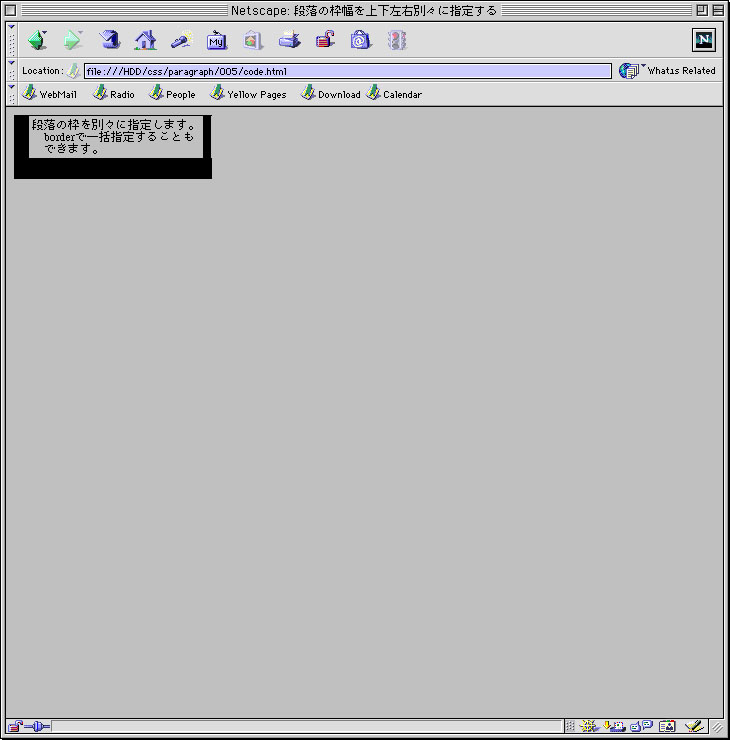Click the paragraph text '段落の枠を別々に指定します。'
This screenshot has width=730, height=740.
tap(114, 125)
